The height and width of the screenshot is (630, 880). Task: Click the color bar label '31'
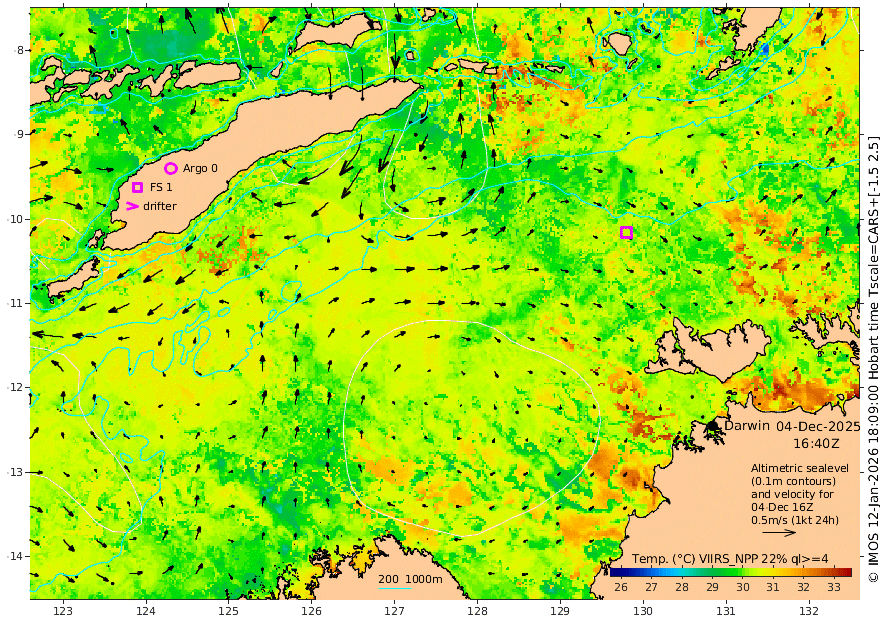pyautogui.click(x=773, y=587)
